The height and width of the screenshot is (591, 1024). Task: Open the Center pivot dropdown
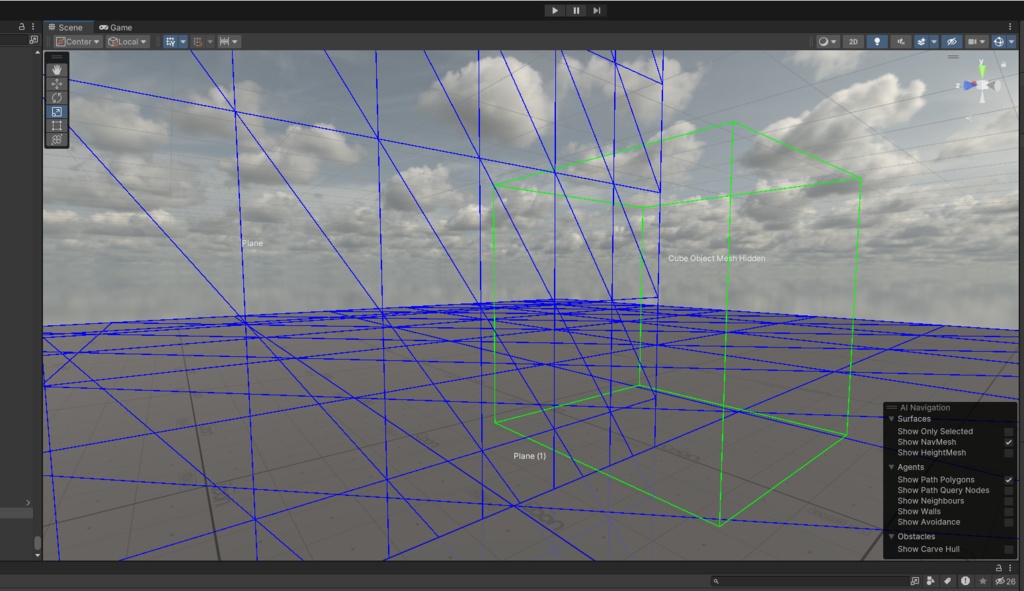76,41
